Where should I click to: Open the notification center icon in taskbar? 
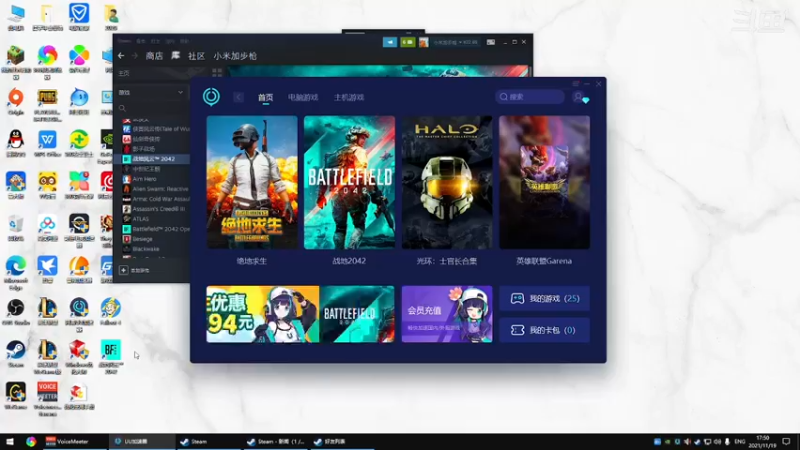click(786, 441)
